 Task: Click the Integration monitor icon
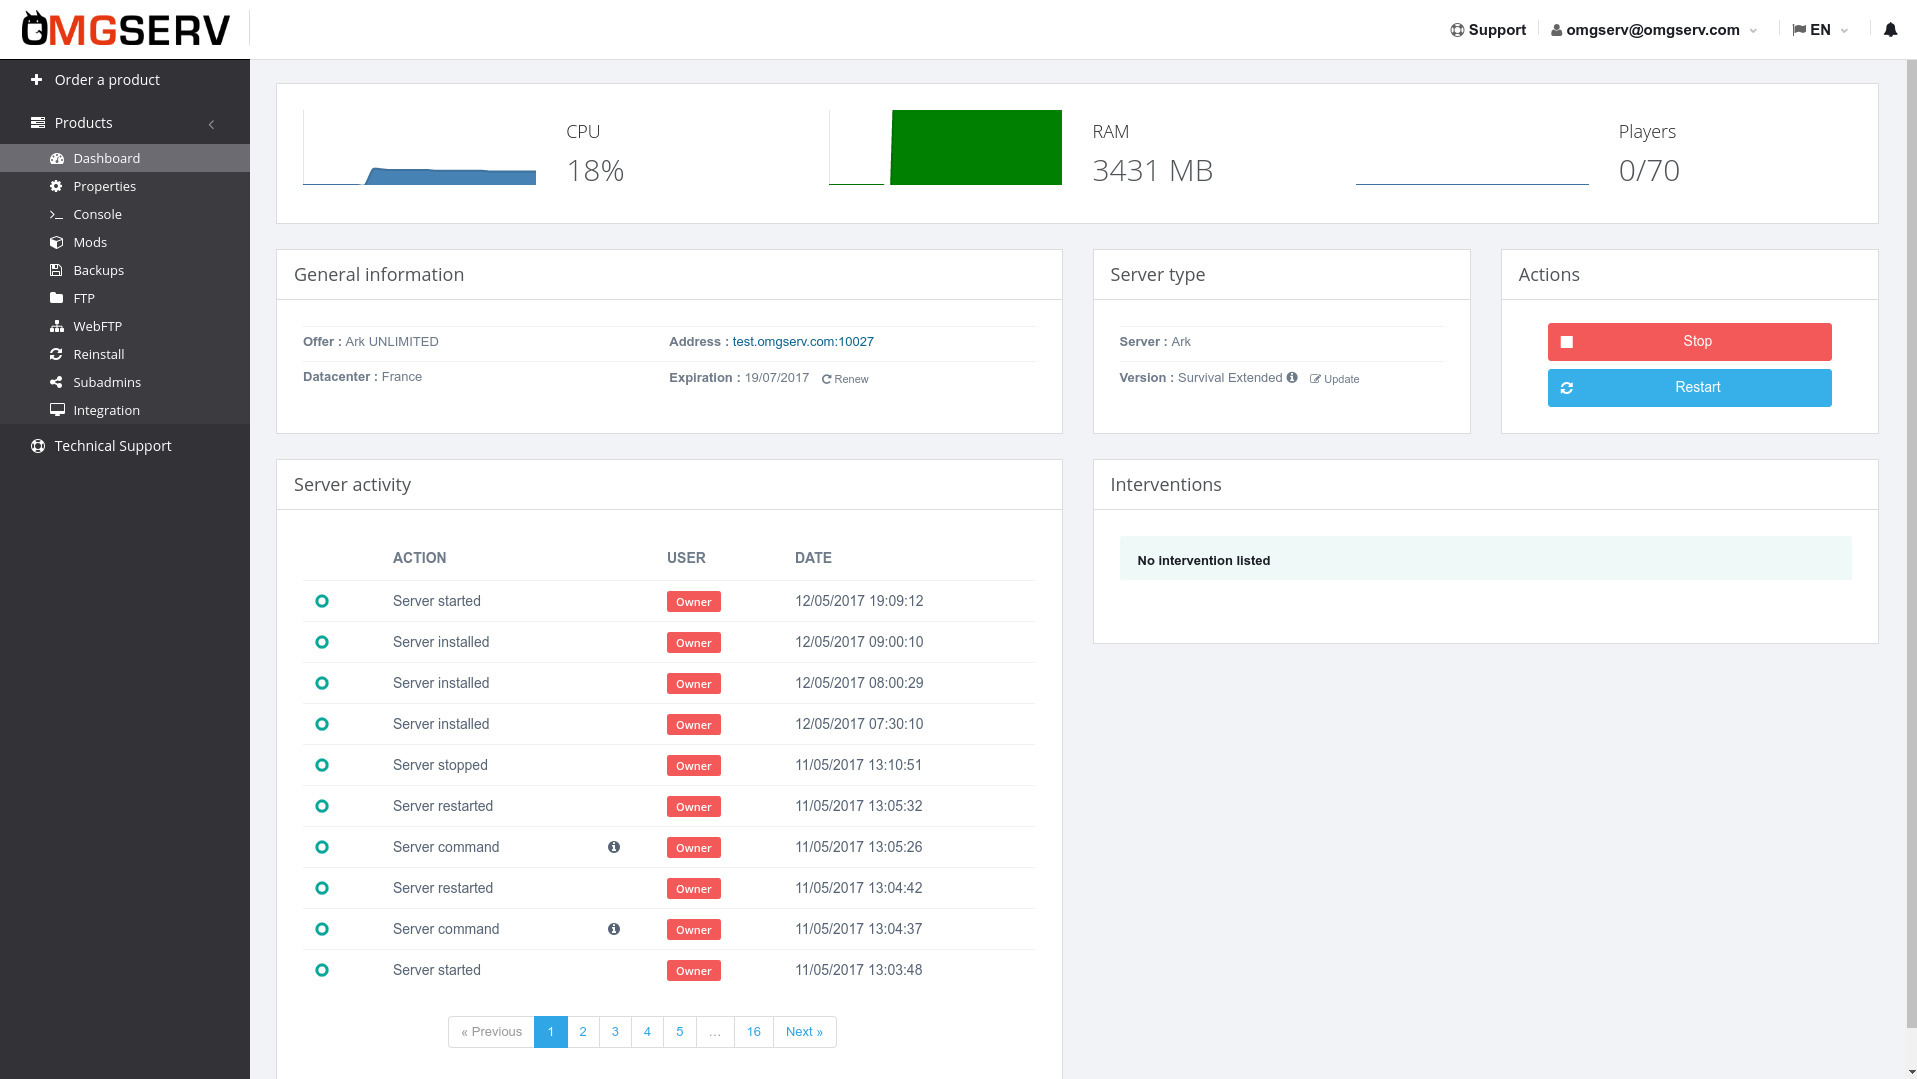57,410
